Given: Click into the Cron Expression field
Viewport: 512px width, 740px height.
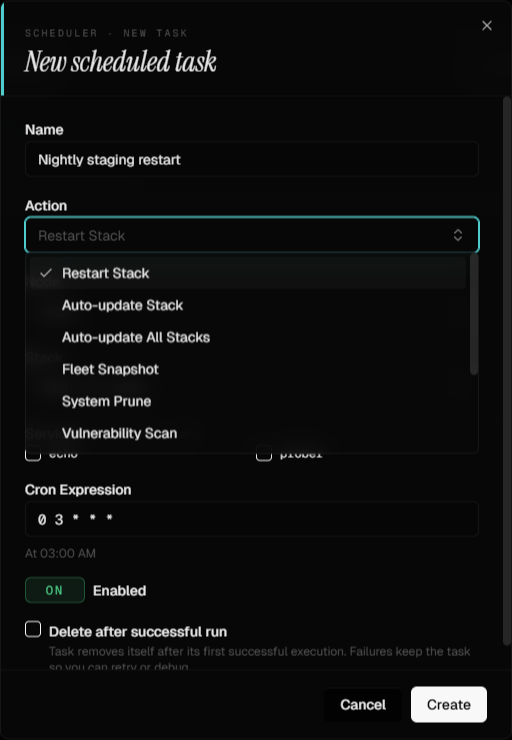Looking at the screenshot, I should 252,519.
